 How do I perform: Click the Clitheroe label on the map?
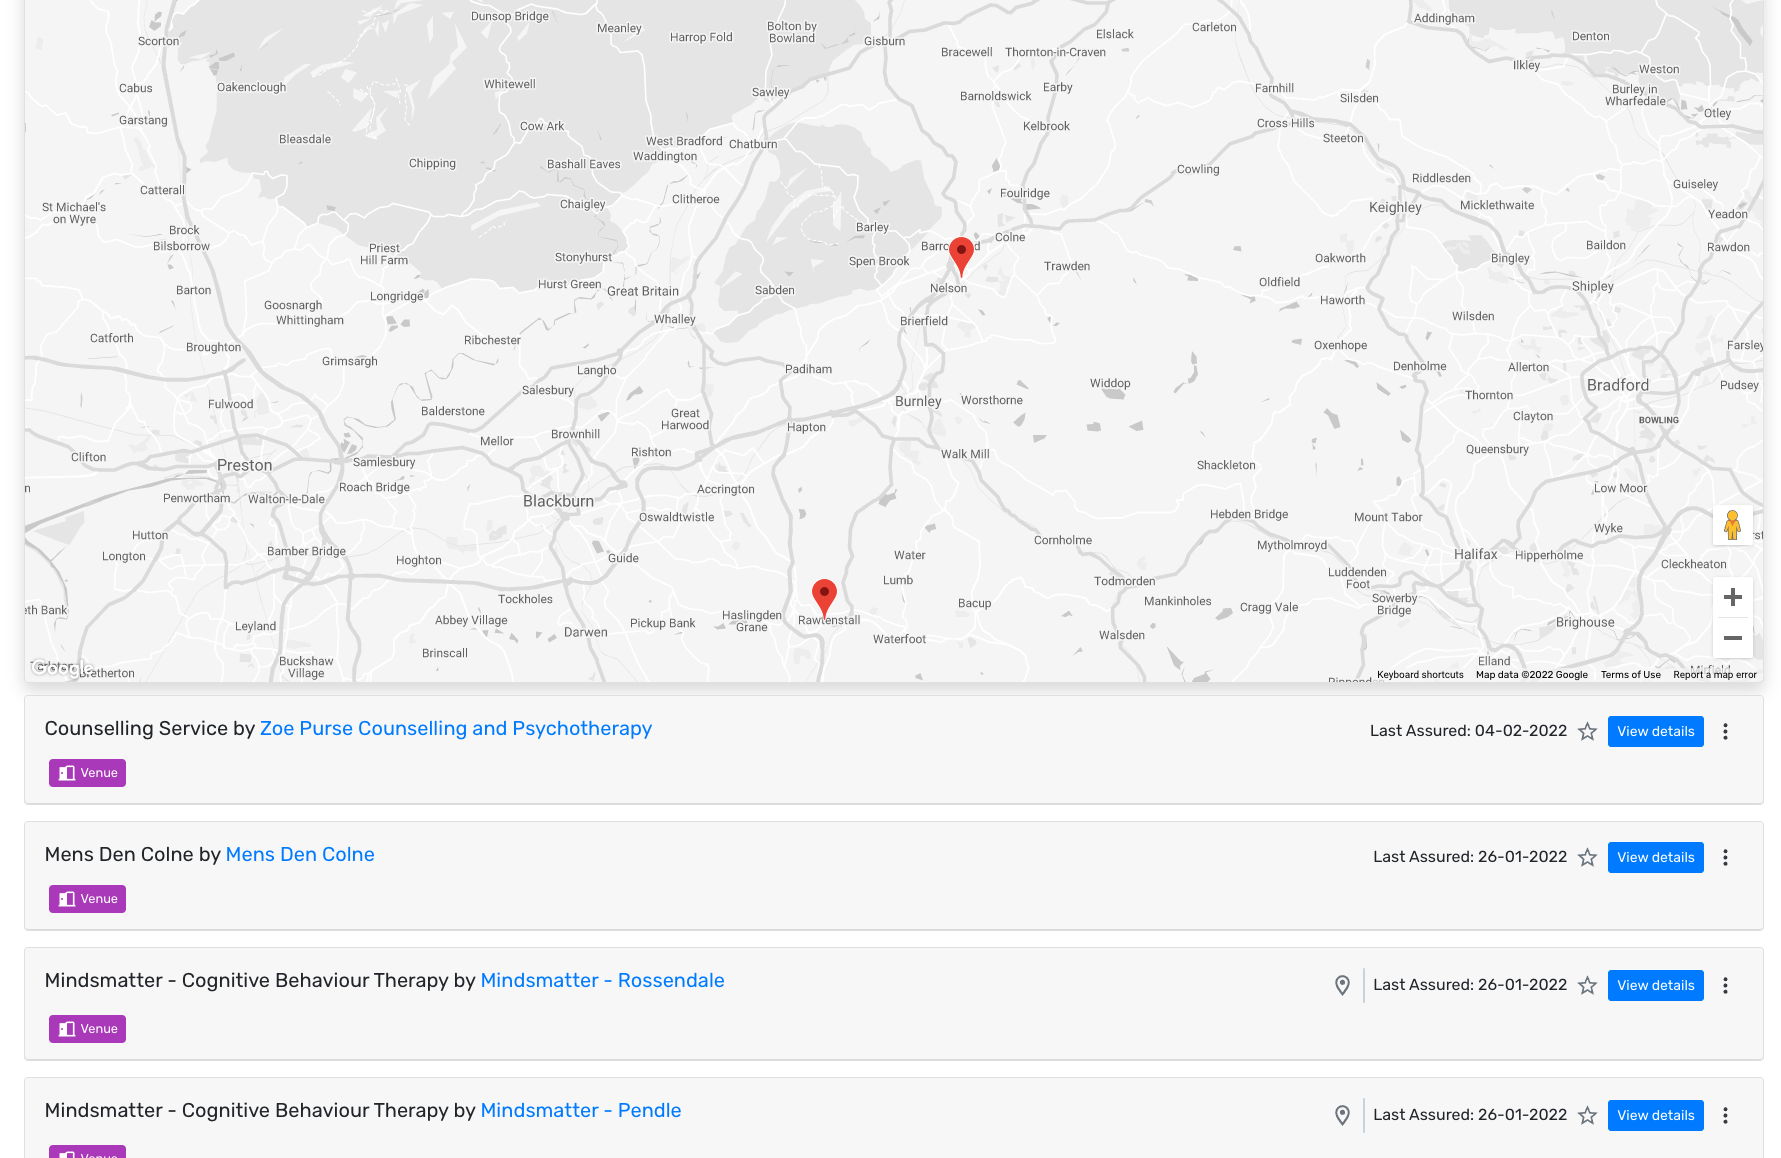coord(695,199)
